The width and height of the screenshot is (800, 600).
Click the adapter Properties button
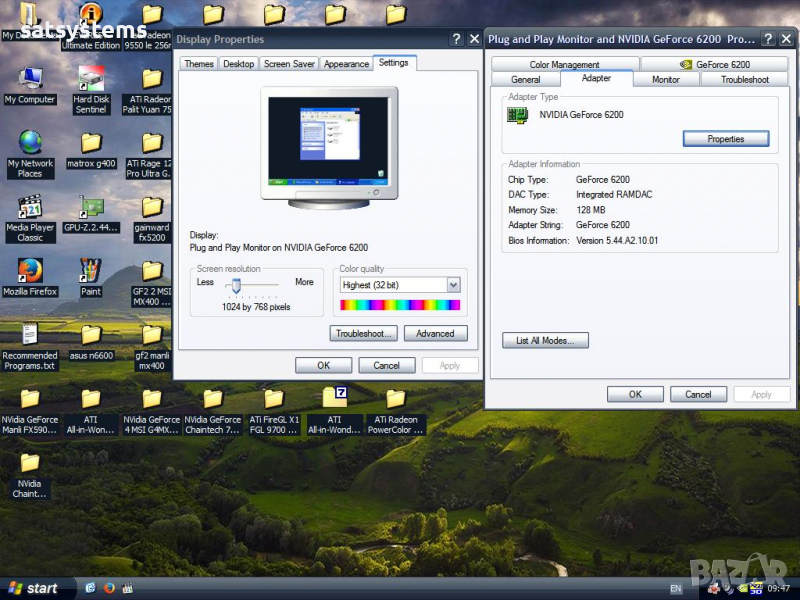point(725,139)
